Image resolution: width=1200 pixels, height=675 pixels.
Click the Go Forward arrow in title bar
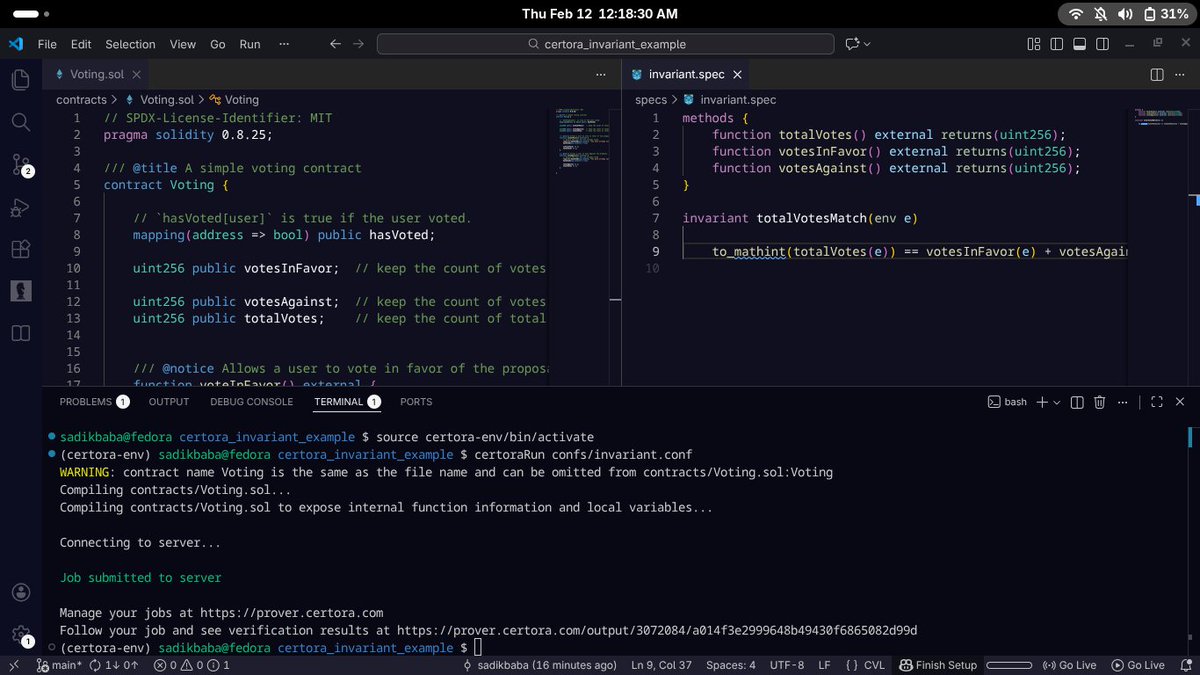tap(358, 44)
